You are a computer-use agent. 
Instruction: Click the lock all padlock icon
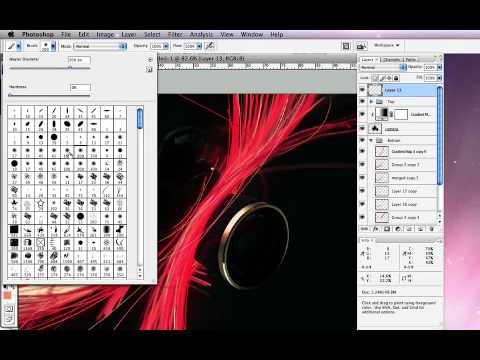396,78
